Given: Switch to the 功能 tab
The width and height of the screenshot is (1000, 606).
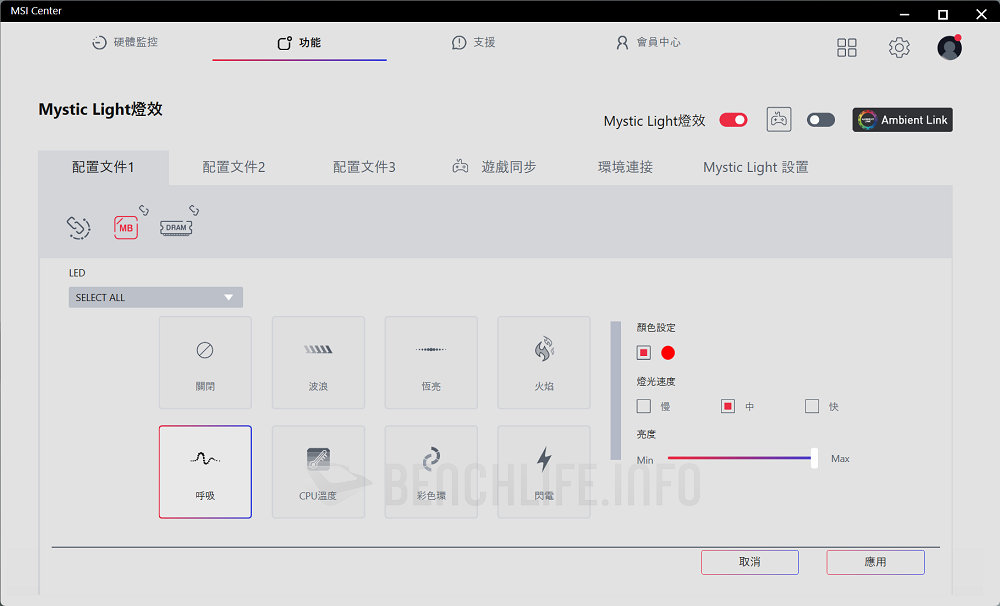Looking at the screenshot, I should [299, 43].
